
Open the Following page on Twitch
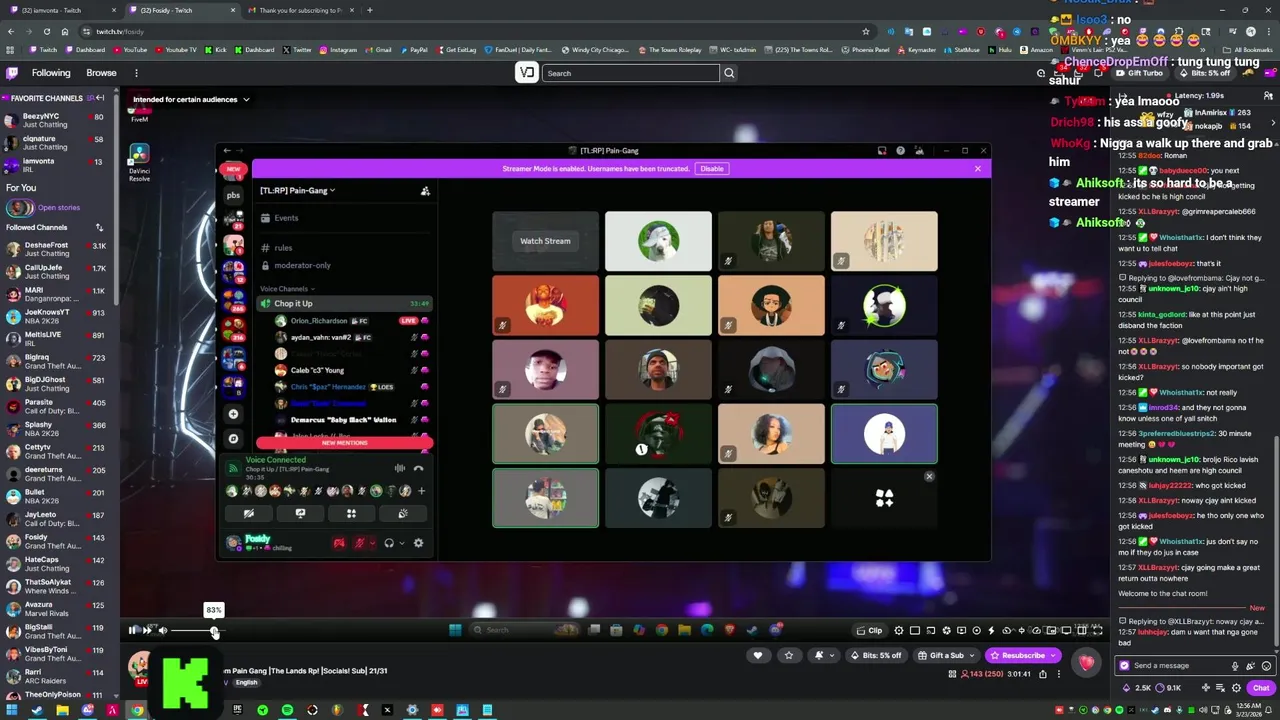(51, 73)
